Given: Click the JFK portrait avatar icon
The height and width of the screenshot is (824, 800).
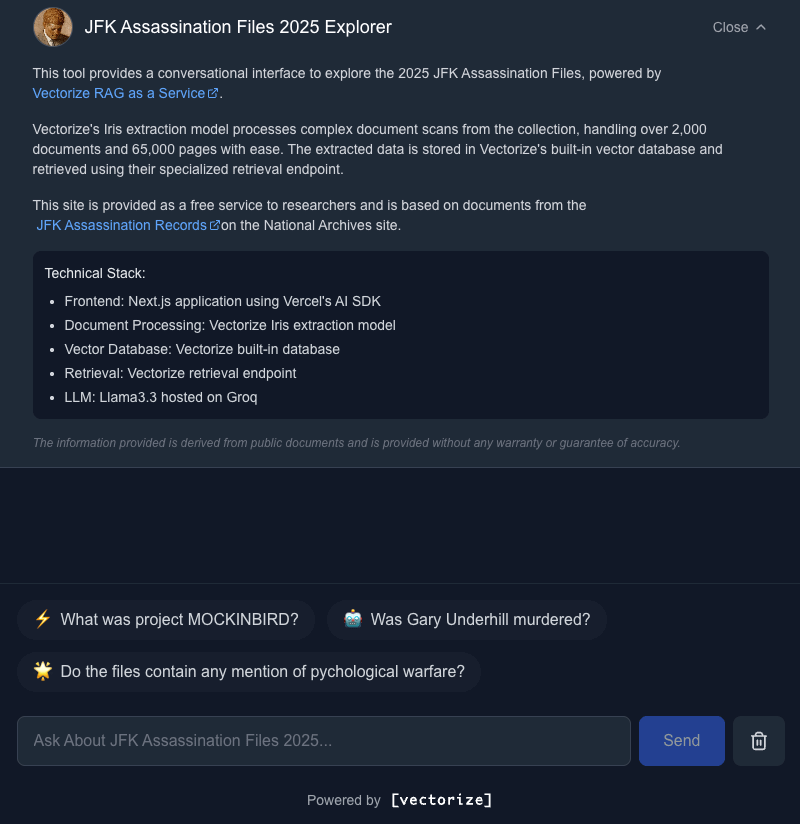Looking at the screenshot, I should click(x=53, y=27).
